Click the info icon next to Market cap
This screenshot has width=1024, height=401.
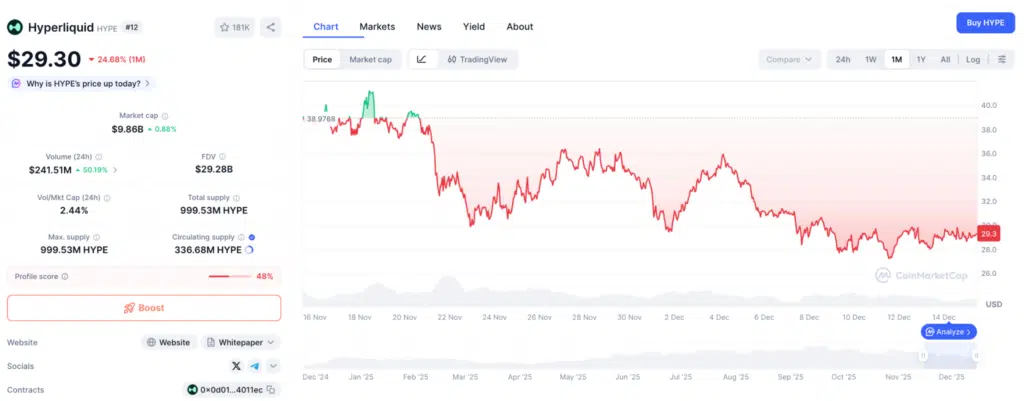click(x=165, y=116)
